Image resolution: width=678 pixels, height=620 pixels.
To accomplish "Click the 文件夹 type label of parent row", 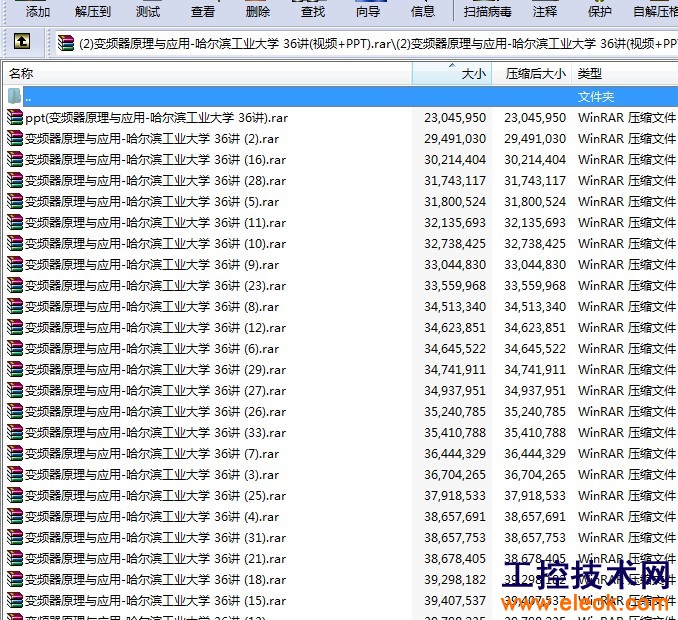I will click(x=595, y=96).
